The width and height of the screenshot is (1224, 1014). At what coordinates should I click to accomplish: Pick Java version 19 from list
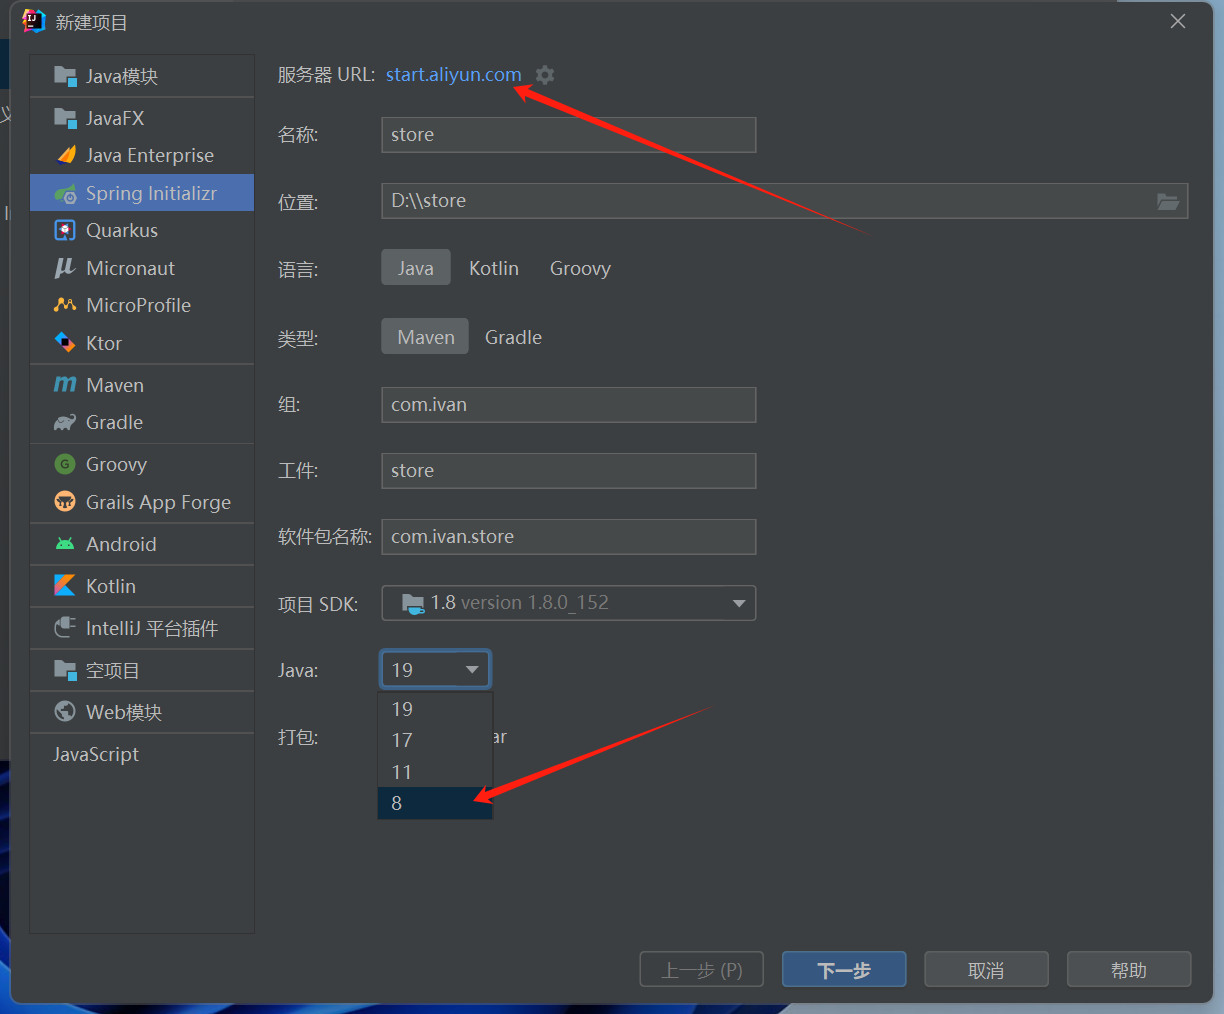click(x=435, y=709)
